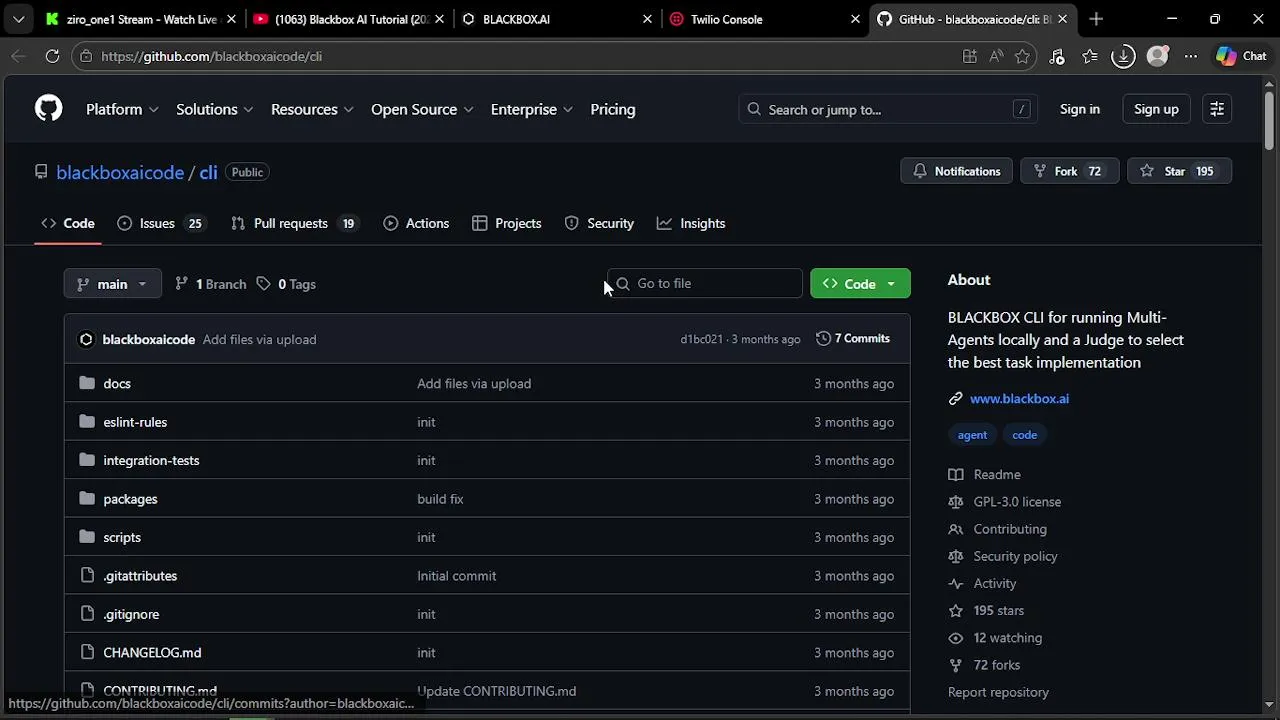Switch to the Projects tab
This screenshot has width=1280, height=720.
click(507, 223)
